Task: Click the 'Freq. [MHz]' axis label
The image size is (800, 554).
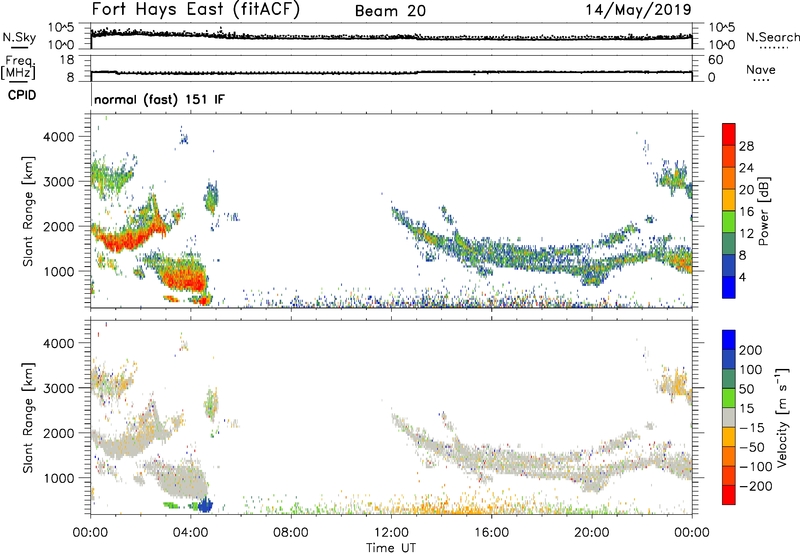Action: pyautogui.click(x=19, y=68)
